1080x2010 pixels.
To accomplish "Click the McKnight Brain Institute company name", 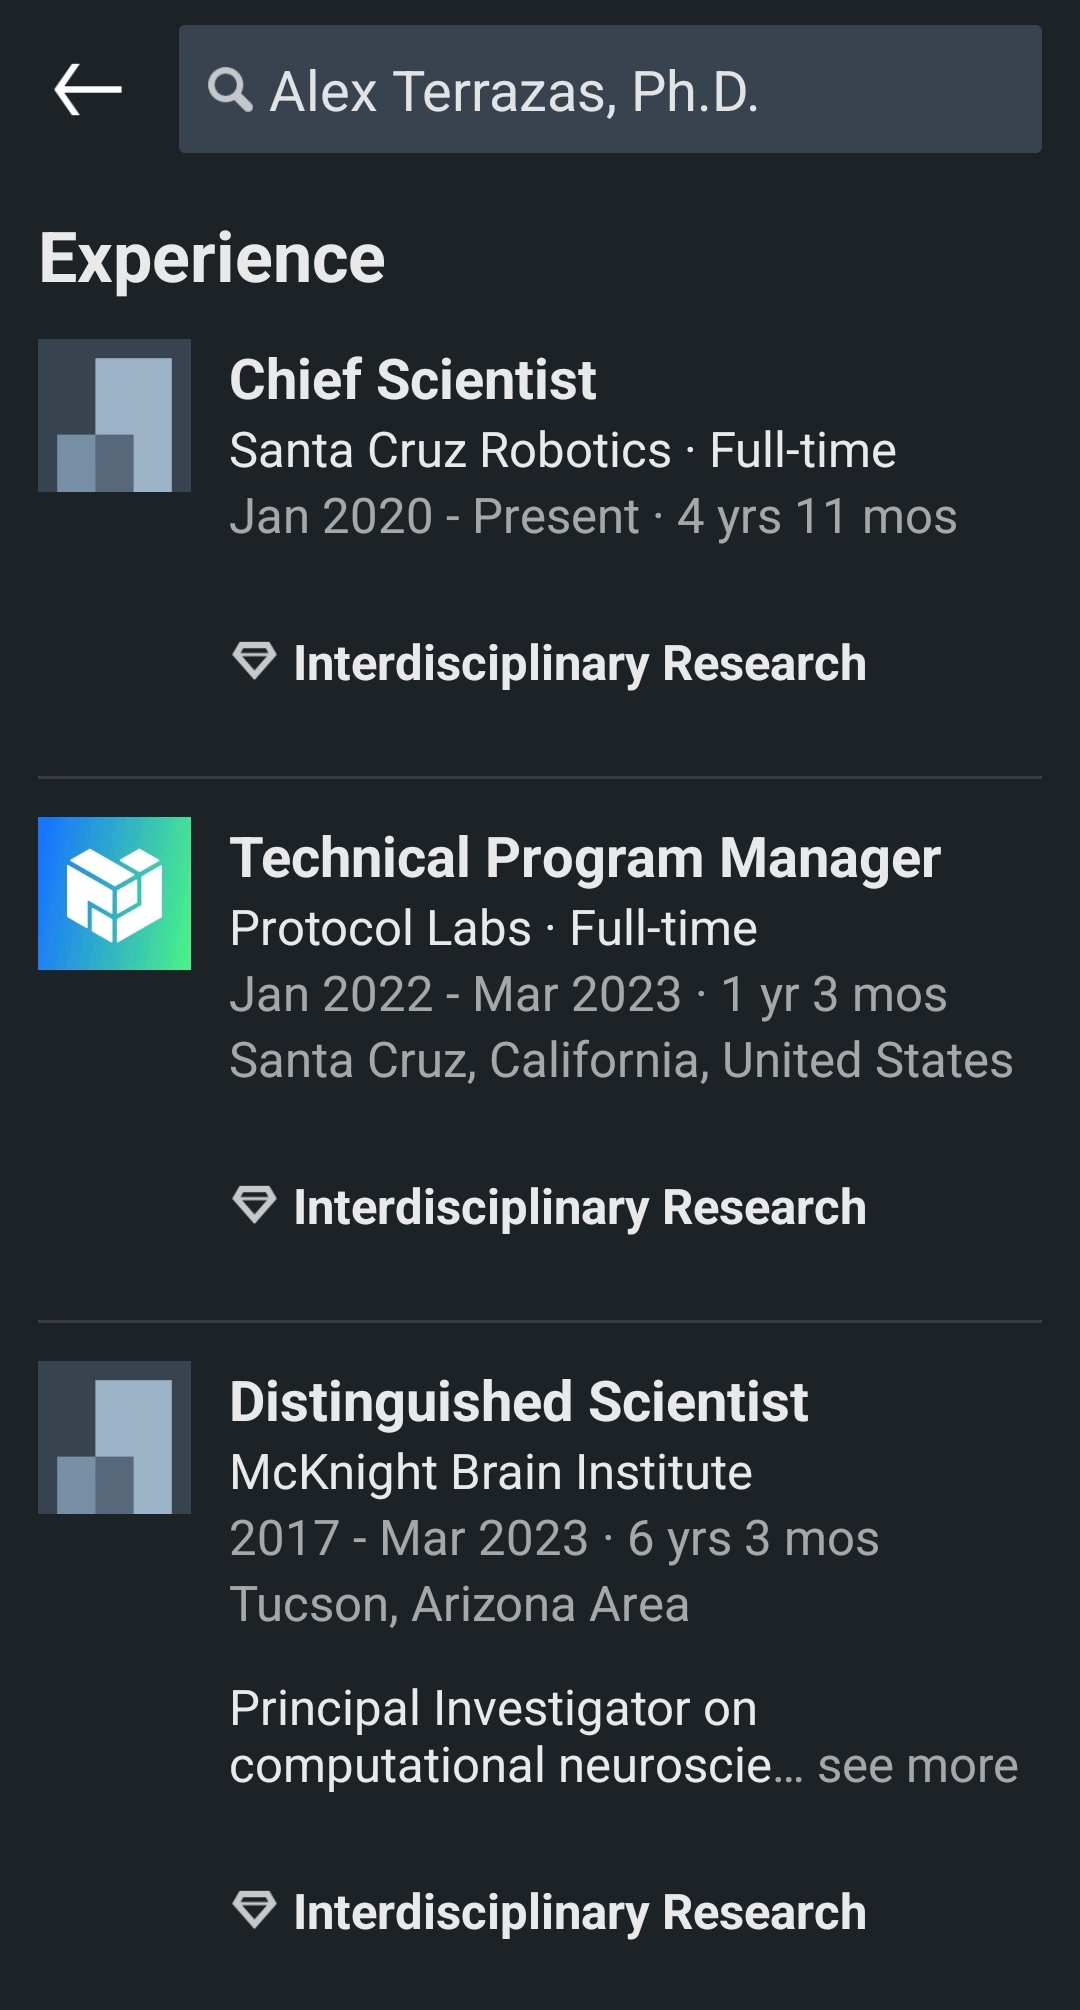I will [x=491, y=1472].
